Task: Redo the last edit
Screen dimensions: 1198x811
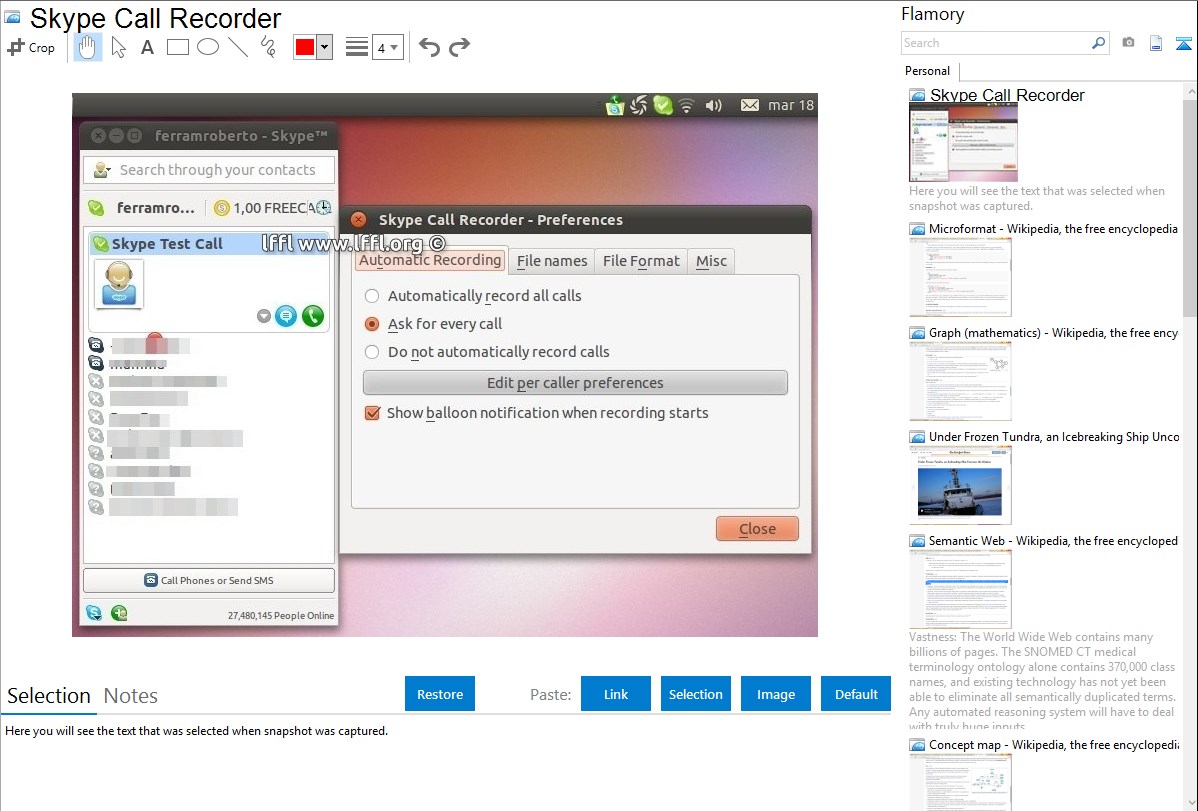Action: [x=459, y=47]
